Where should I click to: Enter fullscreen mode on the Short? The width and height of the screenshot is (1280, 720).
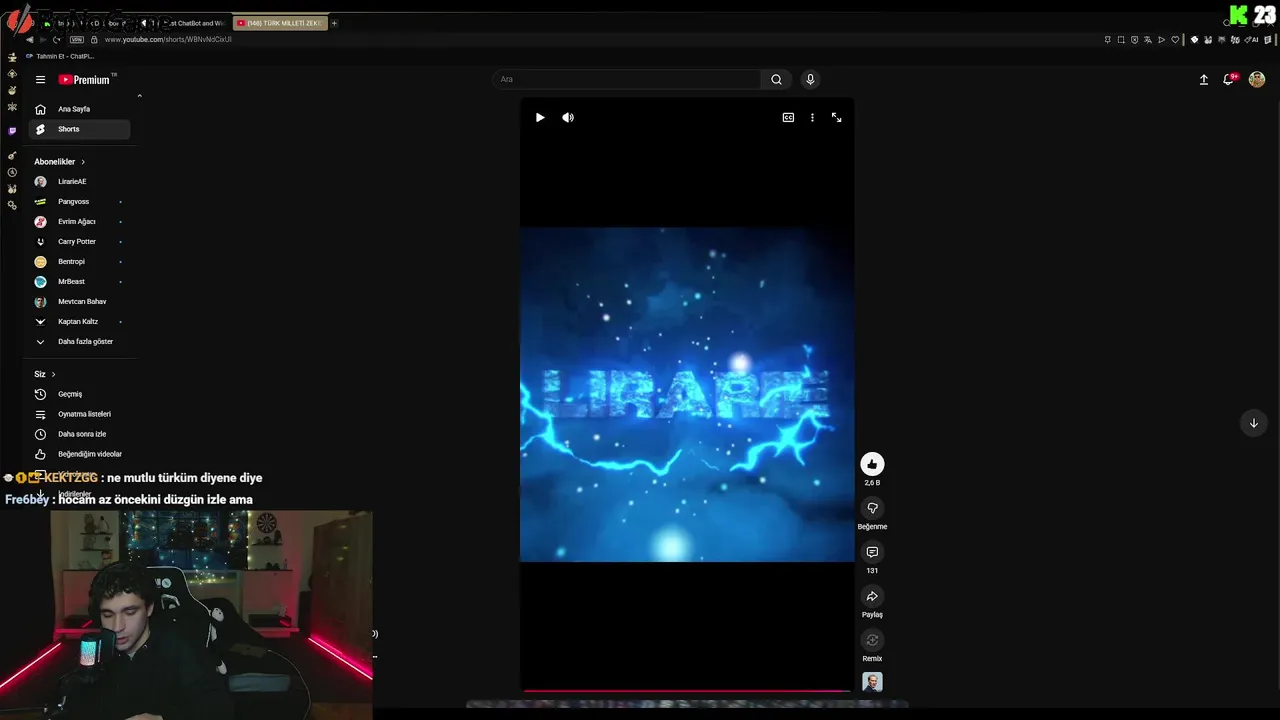pyautogui.click(x=837, y=118)
